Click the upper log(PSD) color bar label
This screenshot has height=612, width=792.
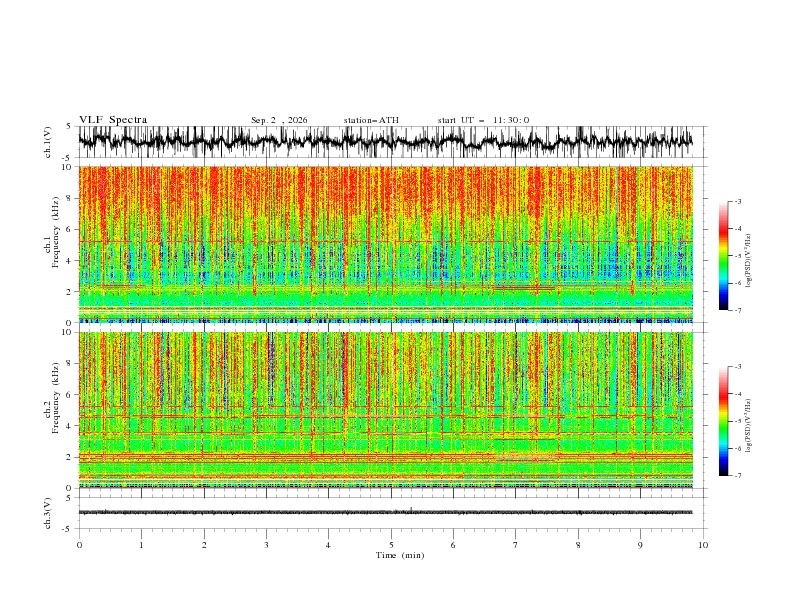(748, 261)
